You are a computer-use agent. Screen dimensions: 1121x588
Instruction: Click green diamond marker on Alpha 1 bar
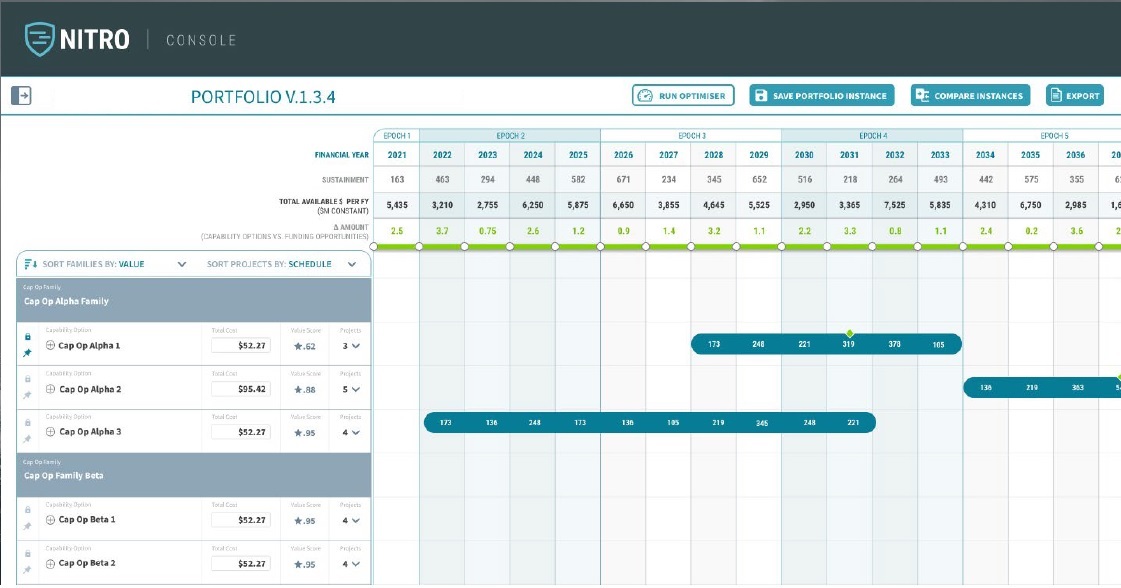pyautogui.click(x=849, y=333)
